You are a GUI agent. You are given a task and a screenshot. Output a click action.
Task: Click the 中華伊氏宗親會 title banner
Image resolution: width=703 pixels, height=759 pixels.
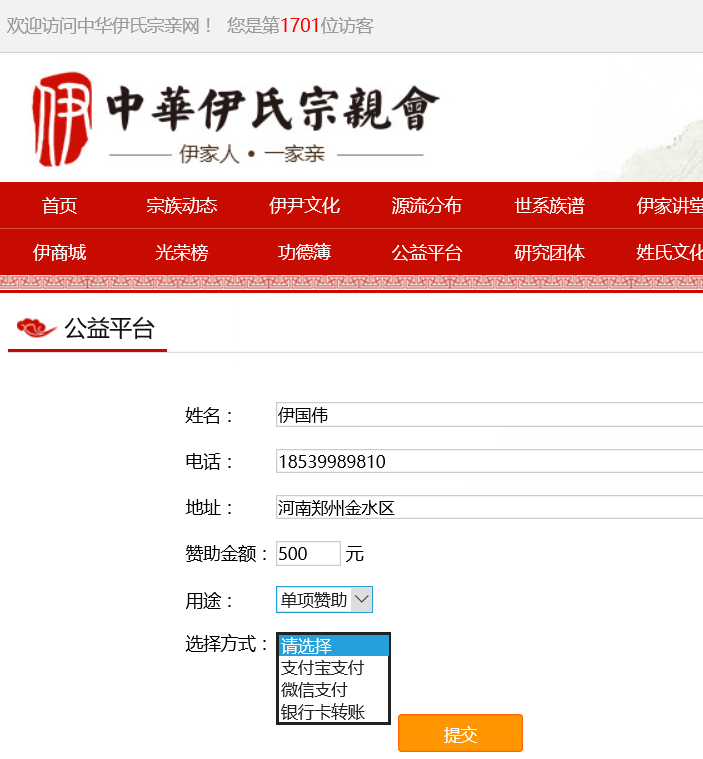pos(273,108)
